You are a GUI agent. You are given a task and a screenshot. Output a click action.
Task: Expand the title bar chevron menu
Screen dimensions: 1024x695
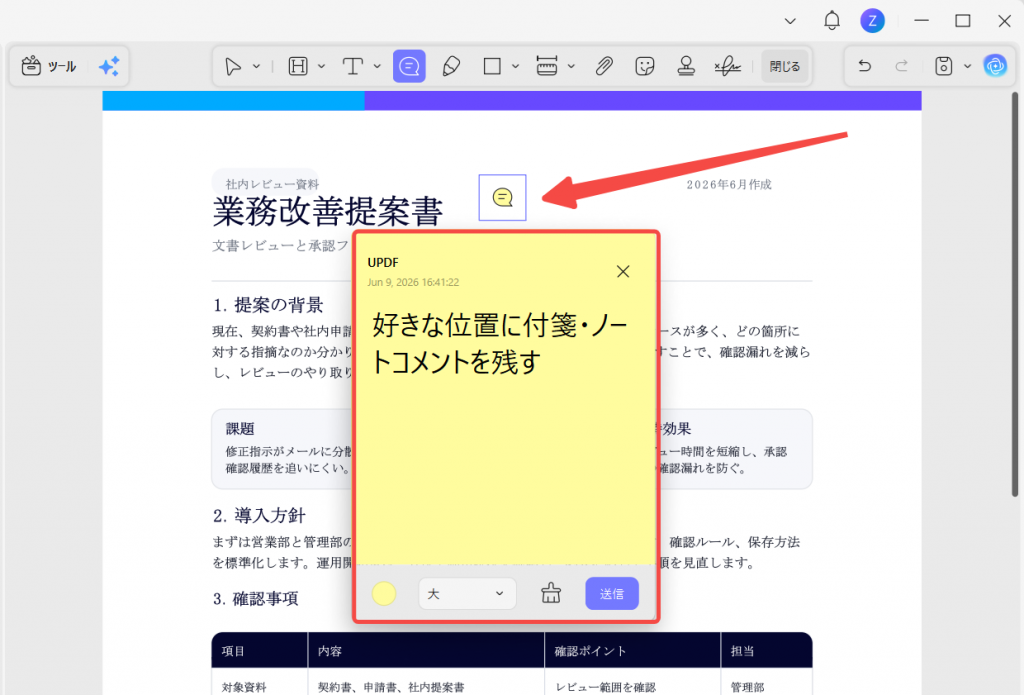790,21
